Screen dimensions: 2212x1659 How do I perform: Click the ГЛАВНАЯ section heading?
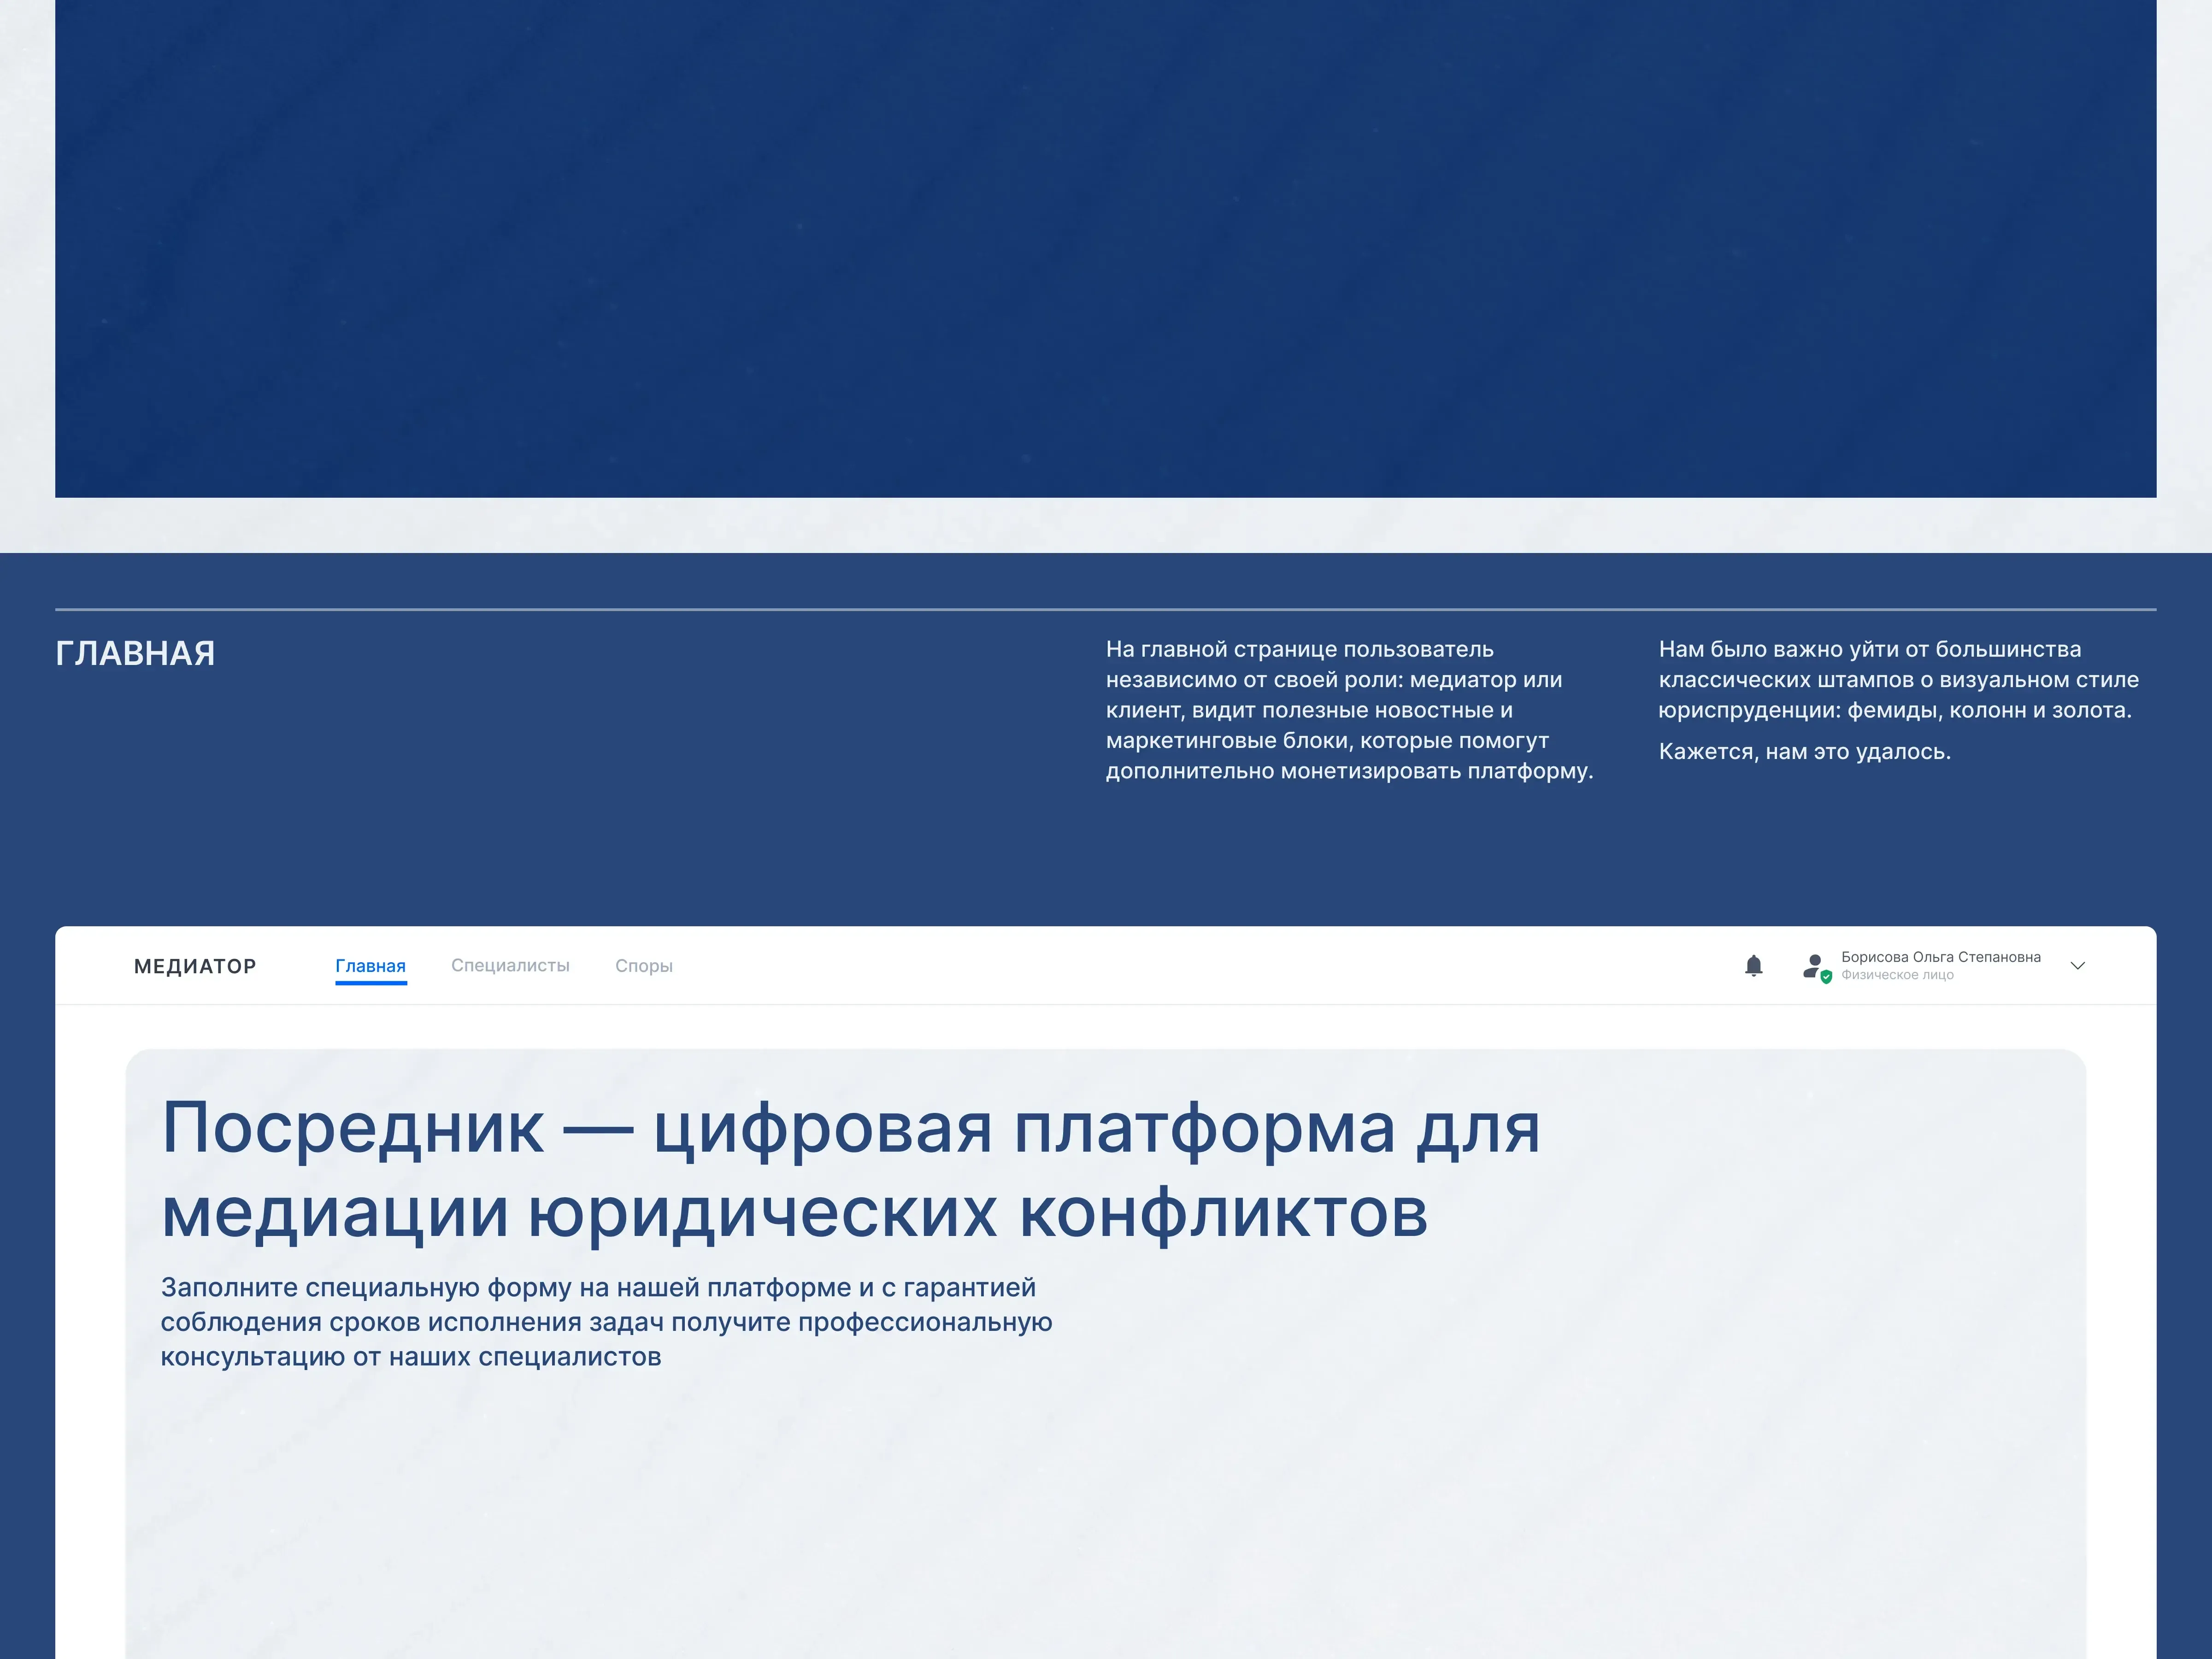coord(135,652)
